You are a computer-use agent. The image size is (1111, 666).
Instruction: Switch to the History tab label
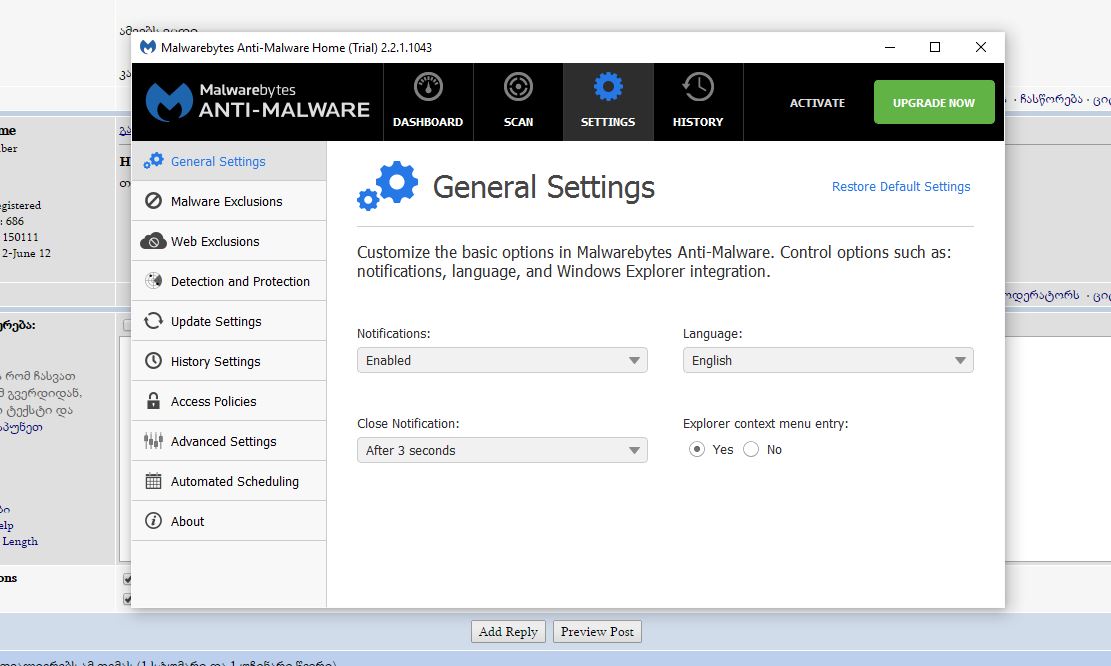(x=698, y=122)
